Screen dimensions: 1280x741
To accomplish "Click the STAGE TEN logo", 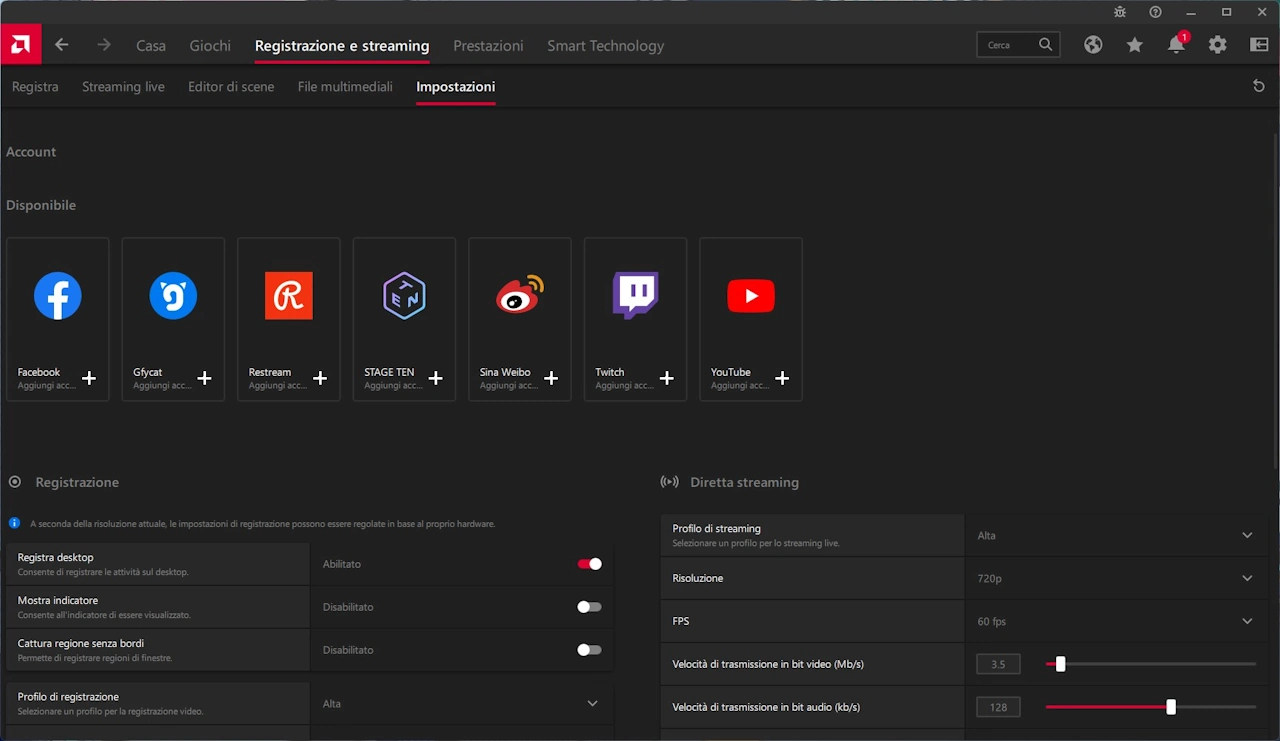I will (x=404, y=296).
